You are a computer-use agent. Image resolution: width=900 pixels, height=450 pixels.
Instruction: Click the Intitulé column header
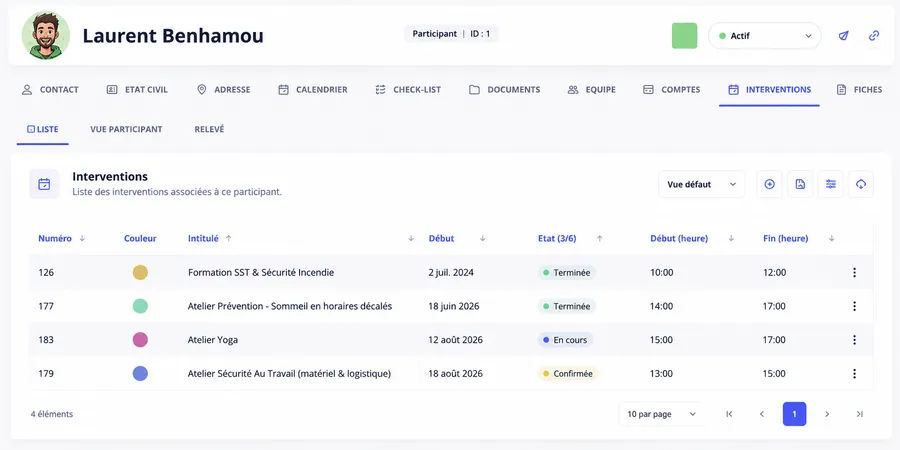(203, 238)
